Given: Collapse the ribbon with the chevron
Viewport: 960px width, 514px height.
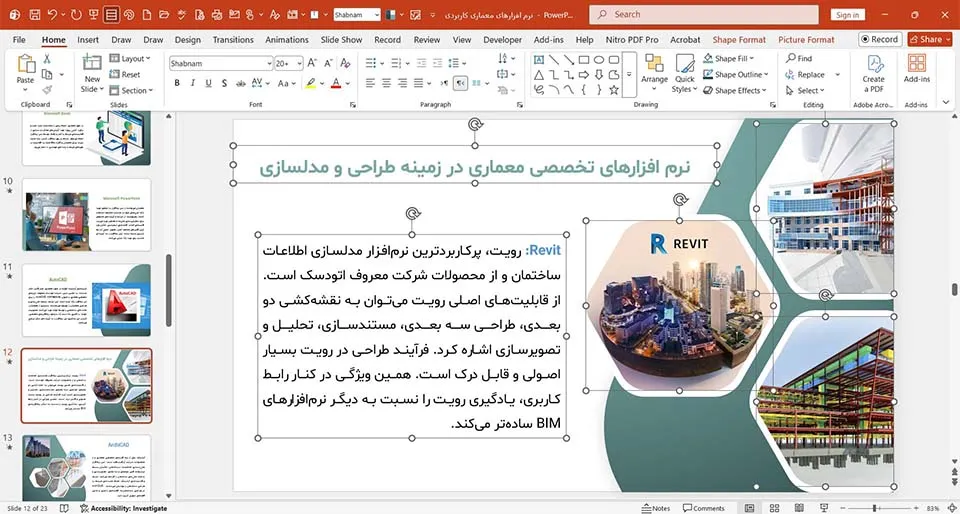Looking at the screenshot, I should 946,102.
